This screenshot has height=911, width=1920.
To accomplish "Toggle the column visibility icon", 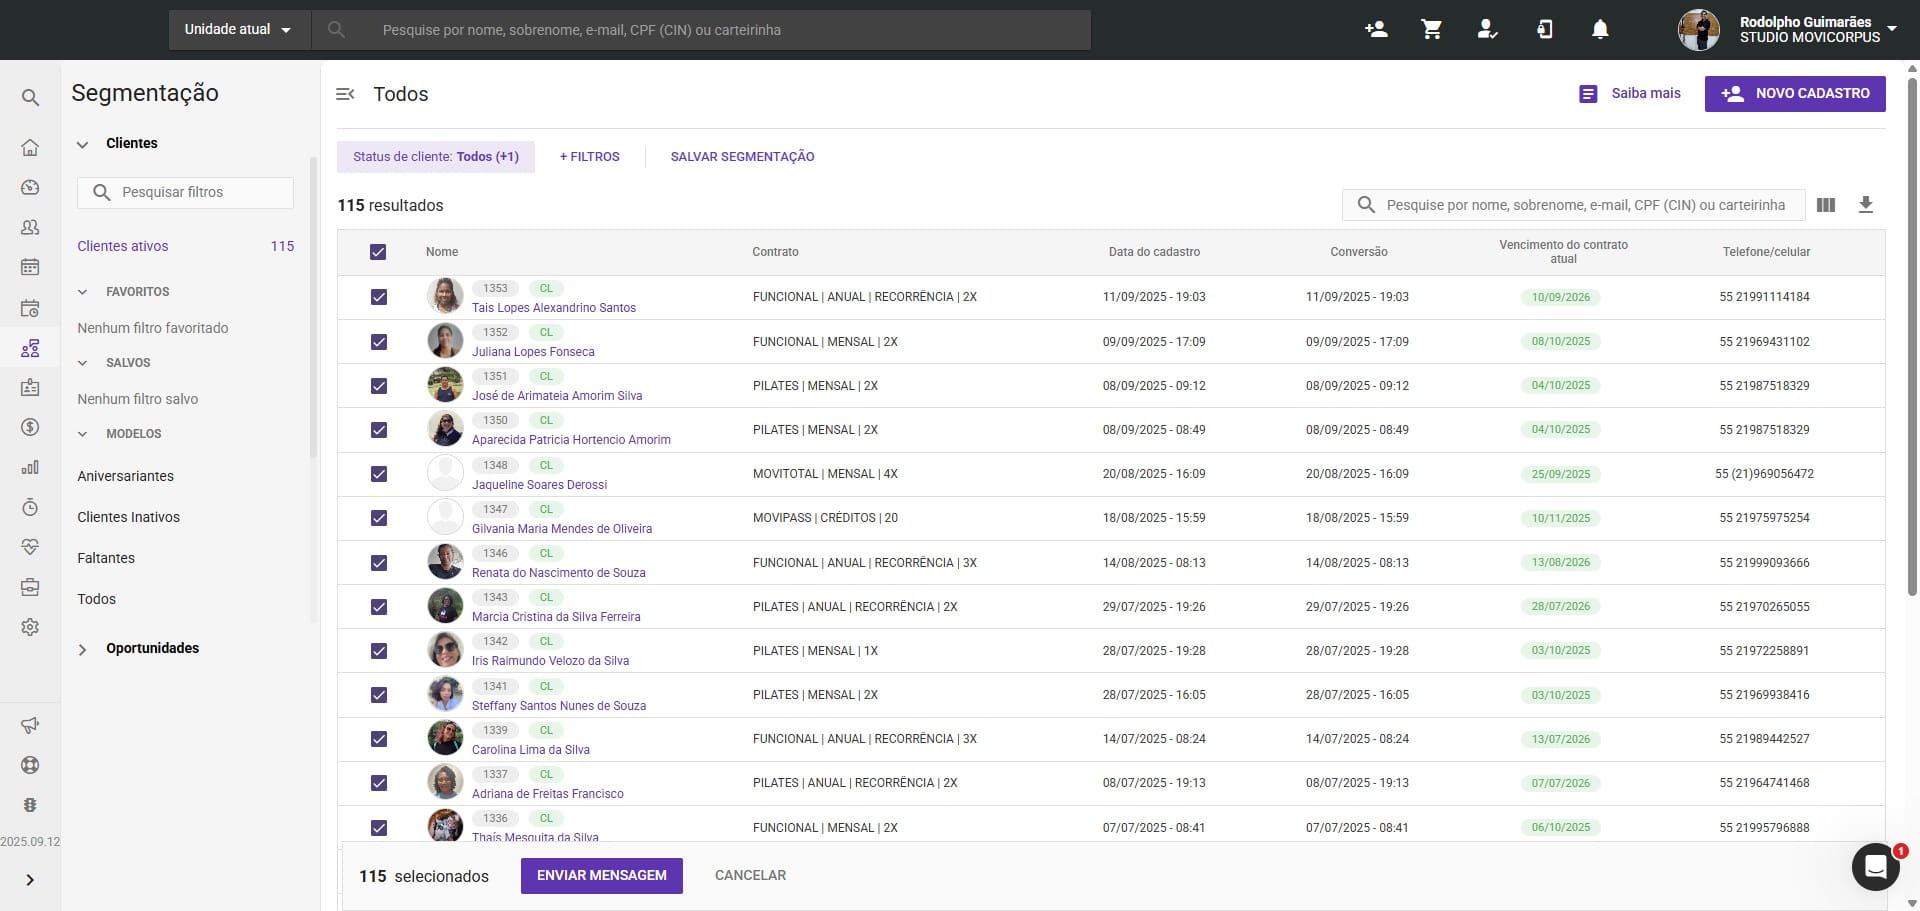I will (1826, 205).
